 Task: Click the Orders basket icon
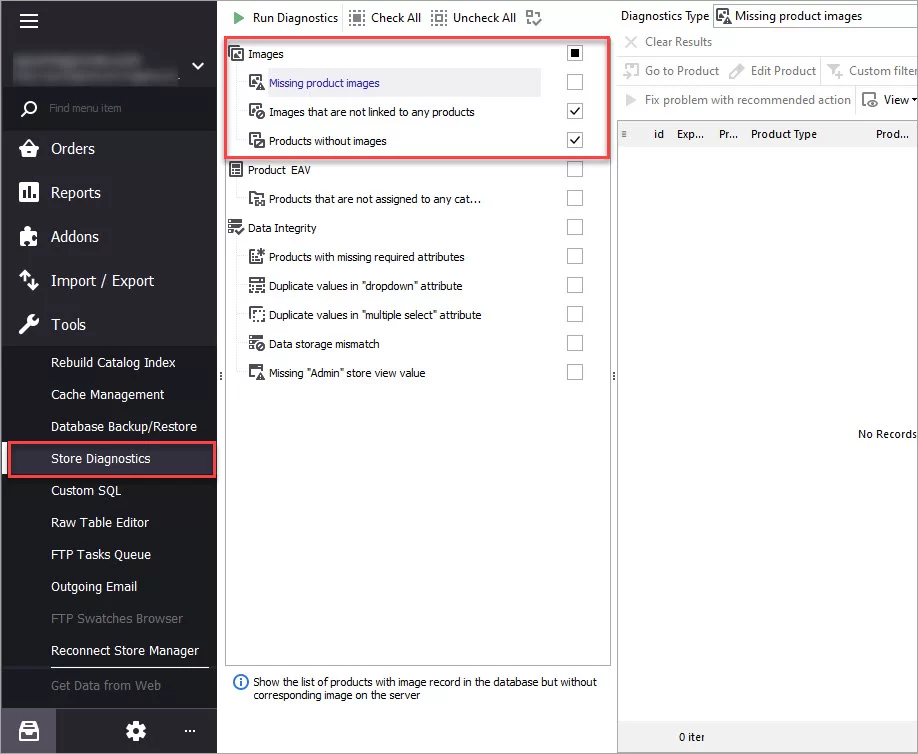[x=29, y=149]
